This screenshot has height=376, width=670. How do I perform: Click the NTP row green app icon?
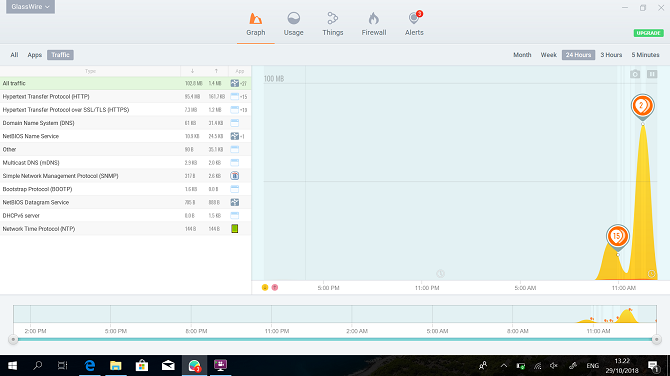[x=235, y=229]
